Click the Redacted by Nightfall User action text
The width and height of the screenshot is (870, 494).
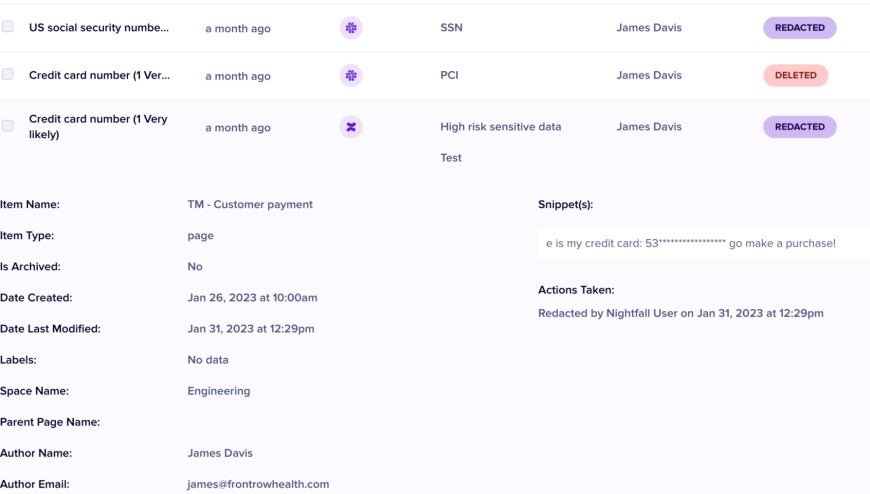pos(680,313)
